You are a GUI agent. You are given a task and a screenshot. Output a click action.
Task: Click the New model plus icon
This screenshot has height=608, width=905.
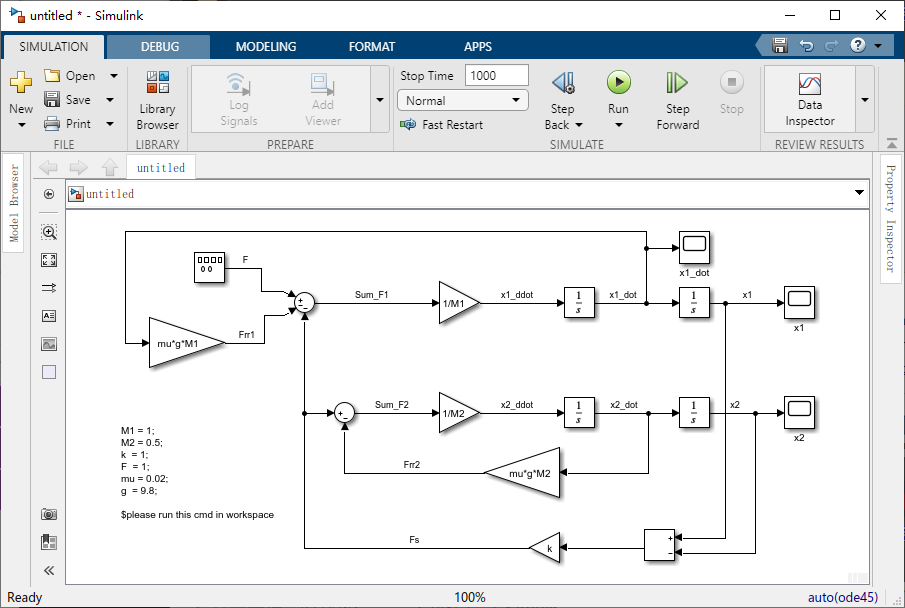pyautogui.click(x=21, y=82)
